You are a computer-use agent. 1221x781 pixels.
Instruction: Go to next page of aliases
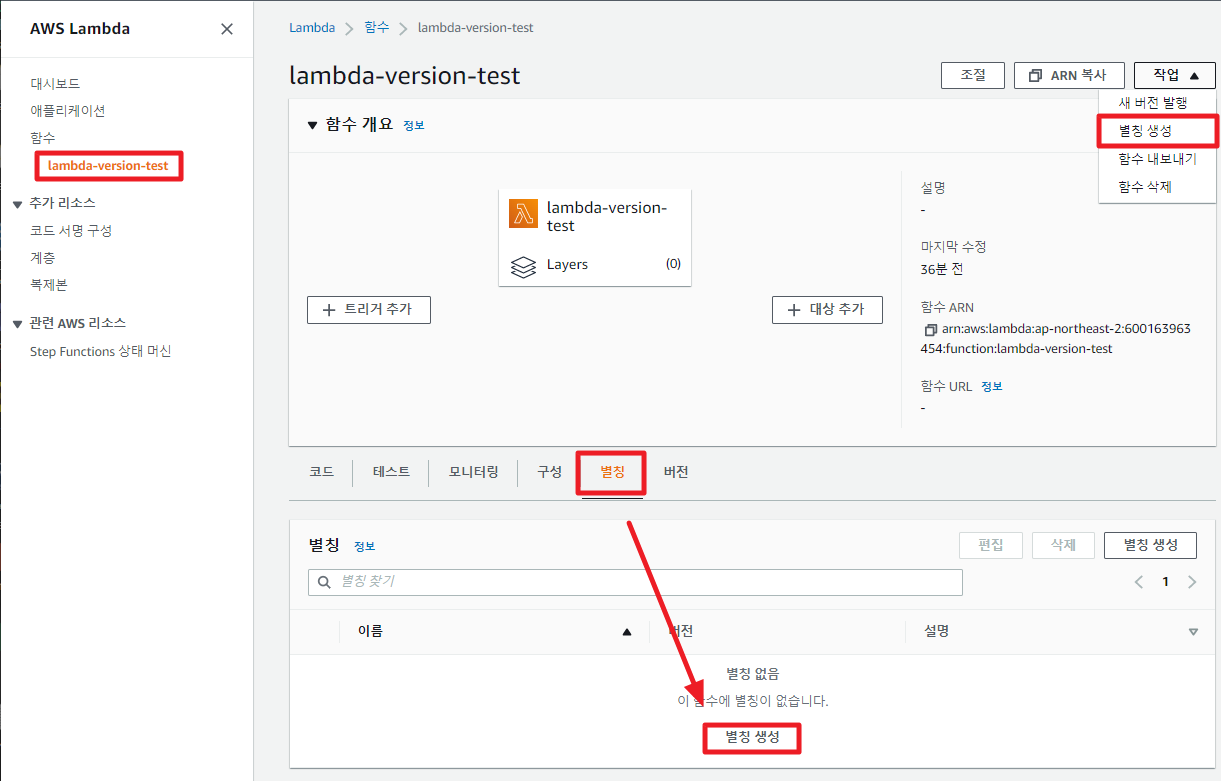click(1192, 582)
